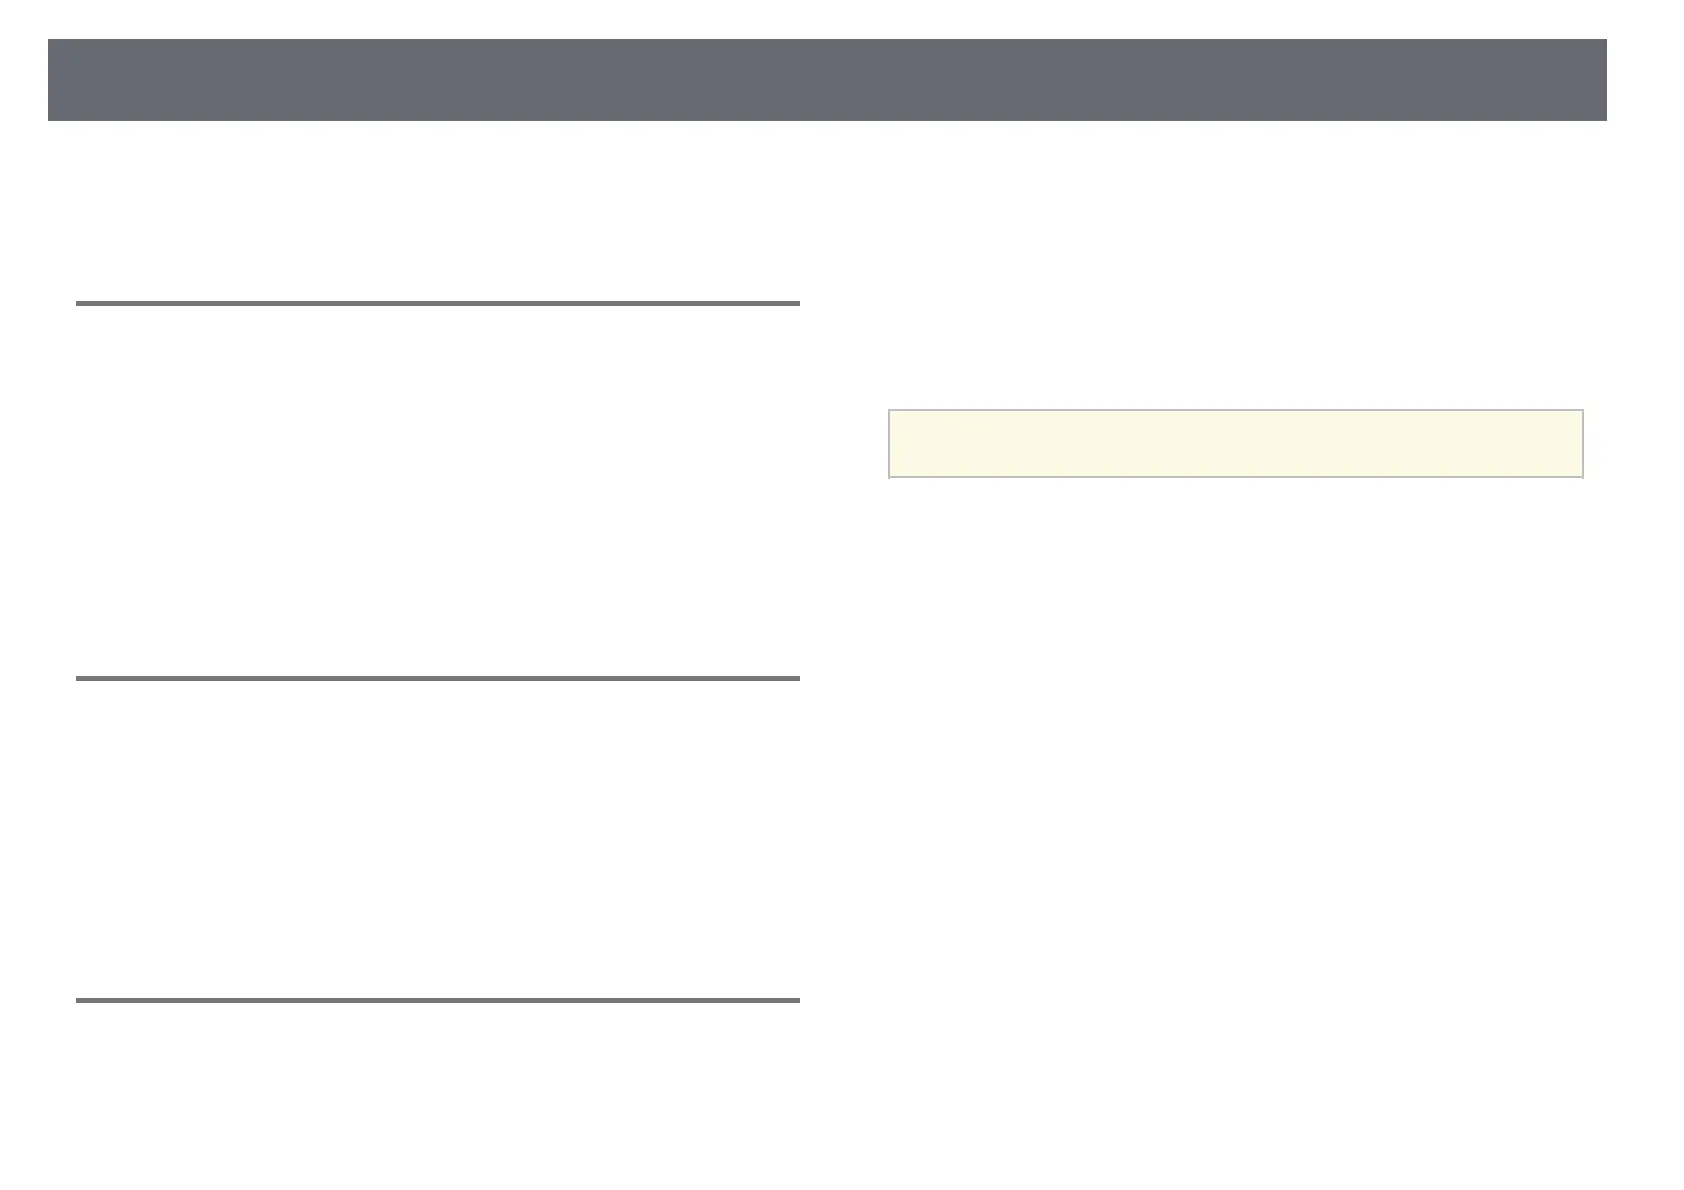Click blank space directly below the yellow note box
1684x1190 pixels.
click(1235, 540)
